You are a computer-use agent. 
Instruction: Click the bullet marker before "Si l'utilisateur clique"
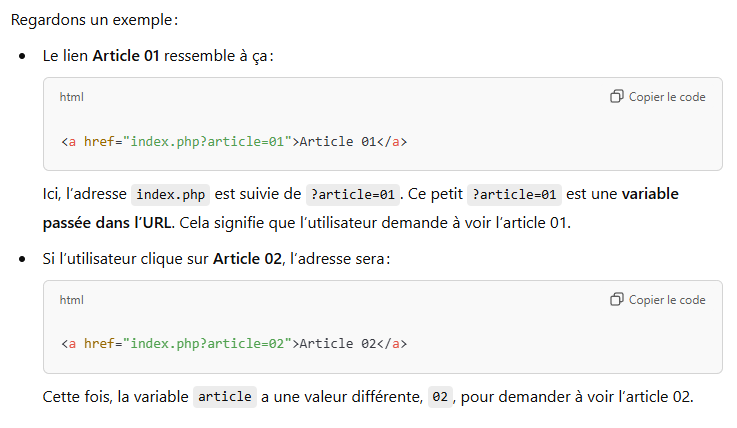(x=22, y=259)
